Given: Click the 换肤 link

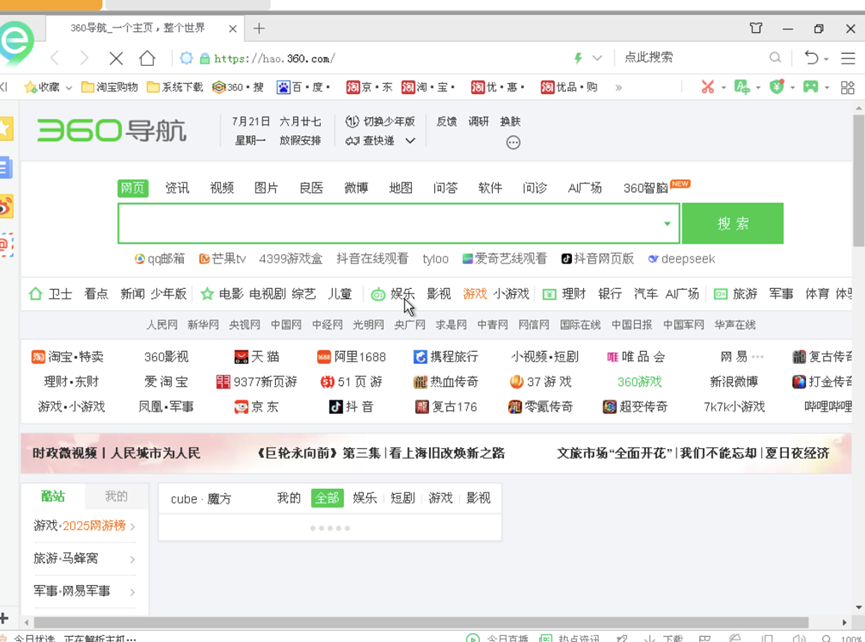Looking at the screenshot, I should coord(510,121).
